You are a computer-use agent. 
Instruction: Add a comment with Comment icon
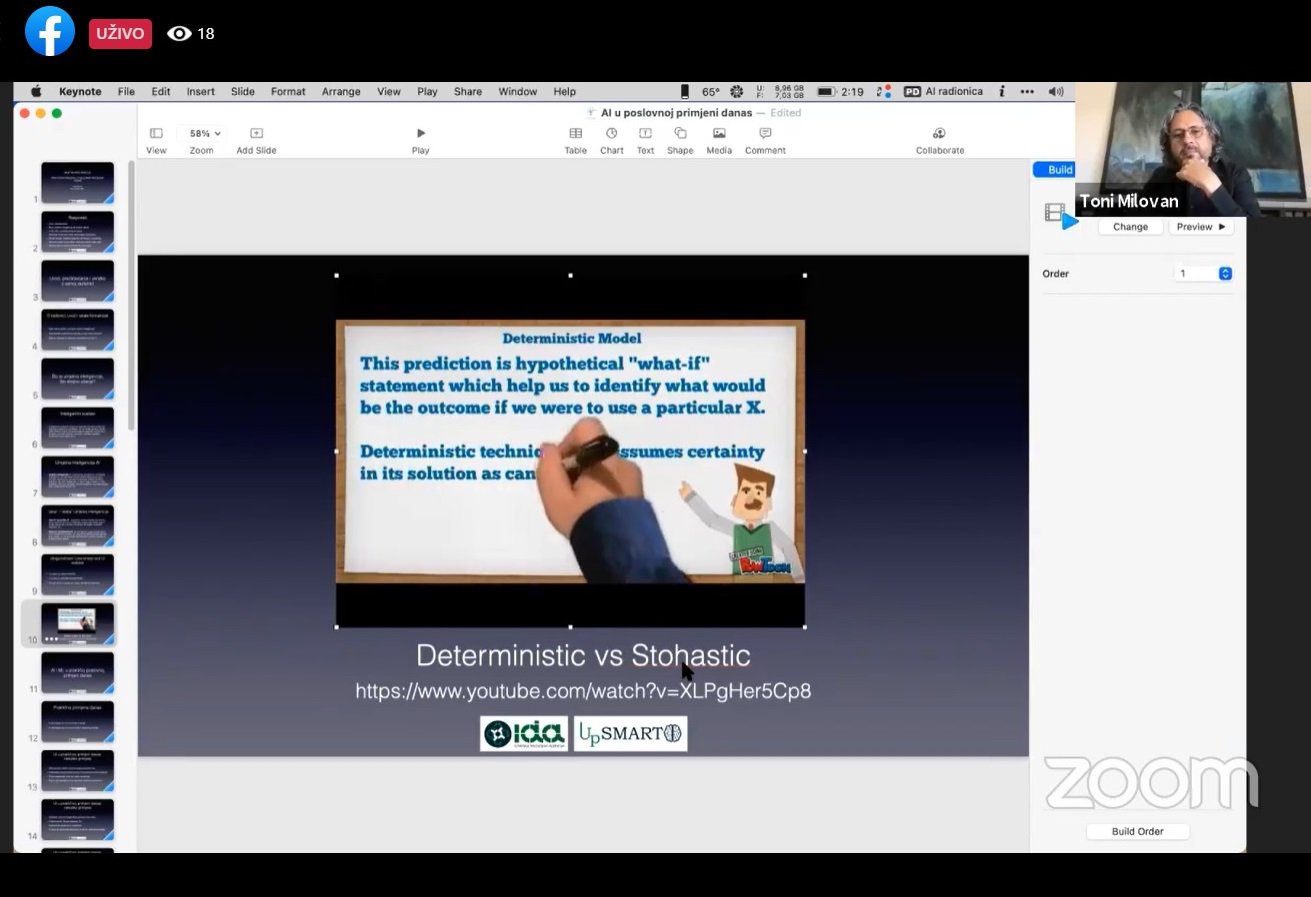pos(765,133)
